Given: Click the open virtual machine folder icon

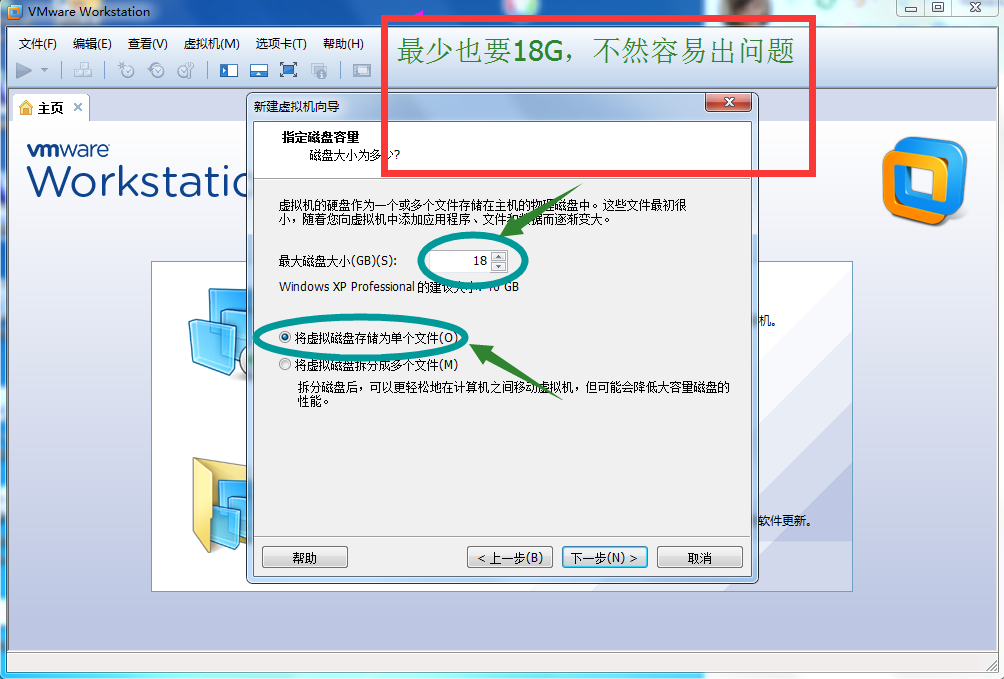Looking at the screenshot, I should point(219,504).
